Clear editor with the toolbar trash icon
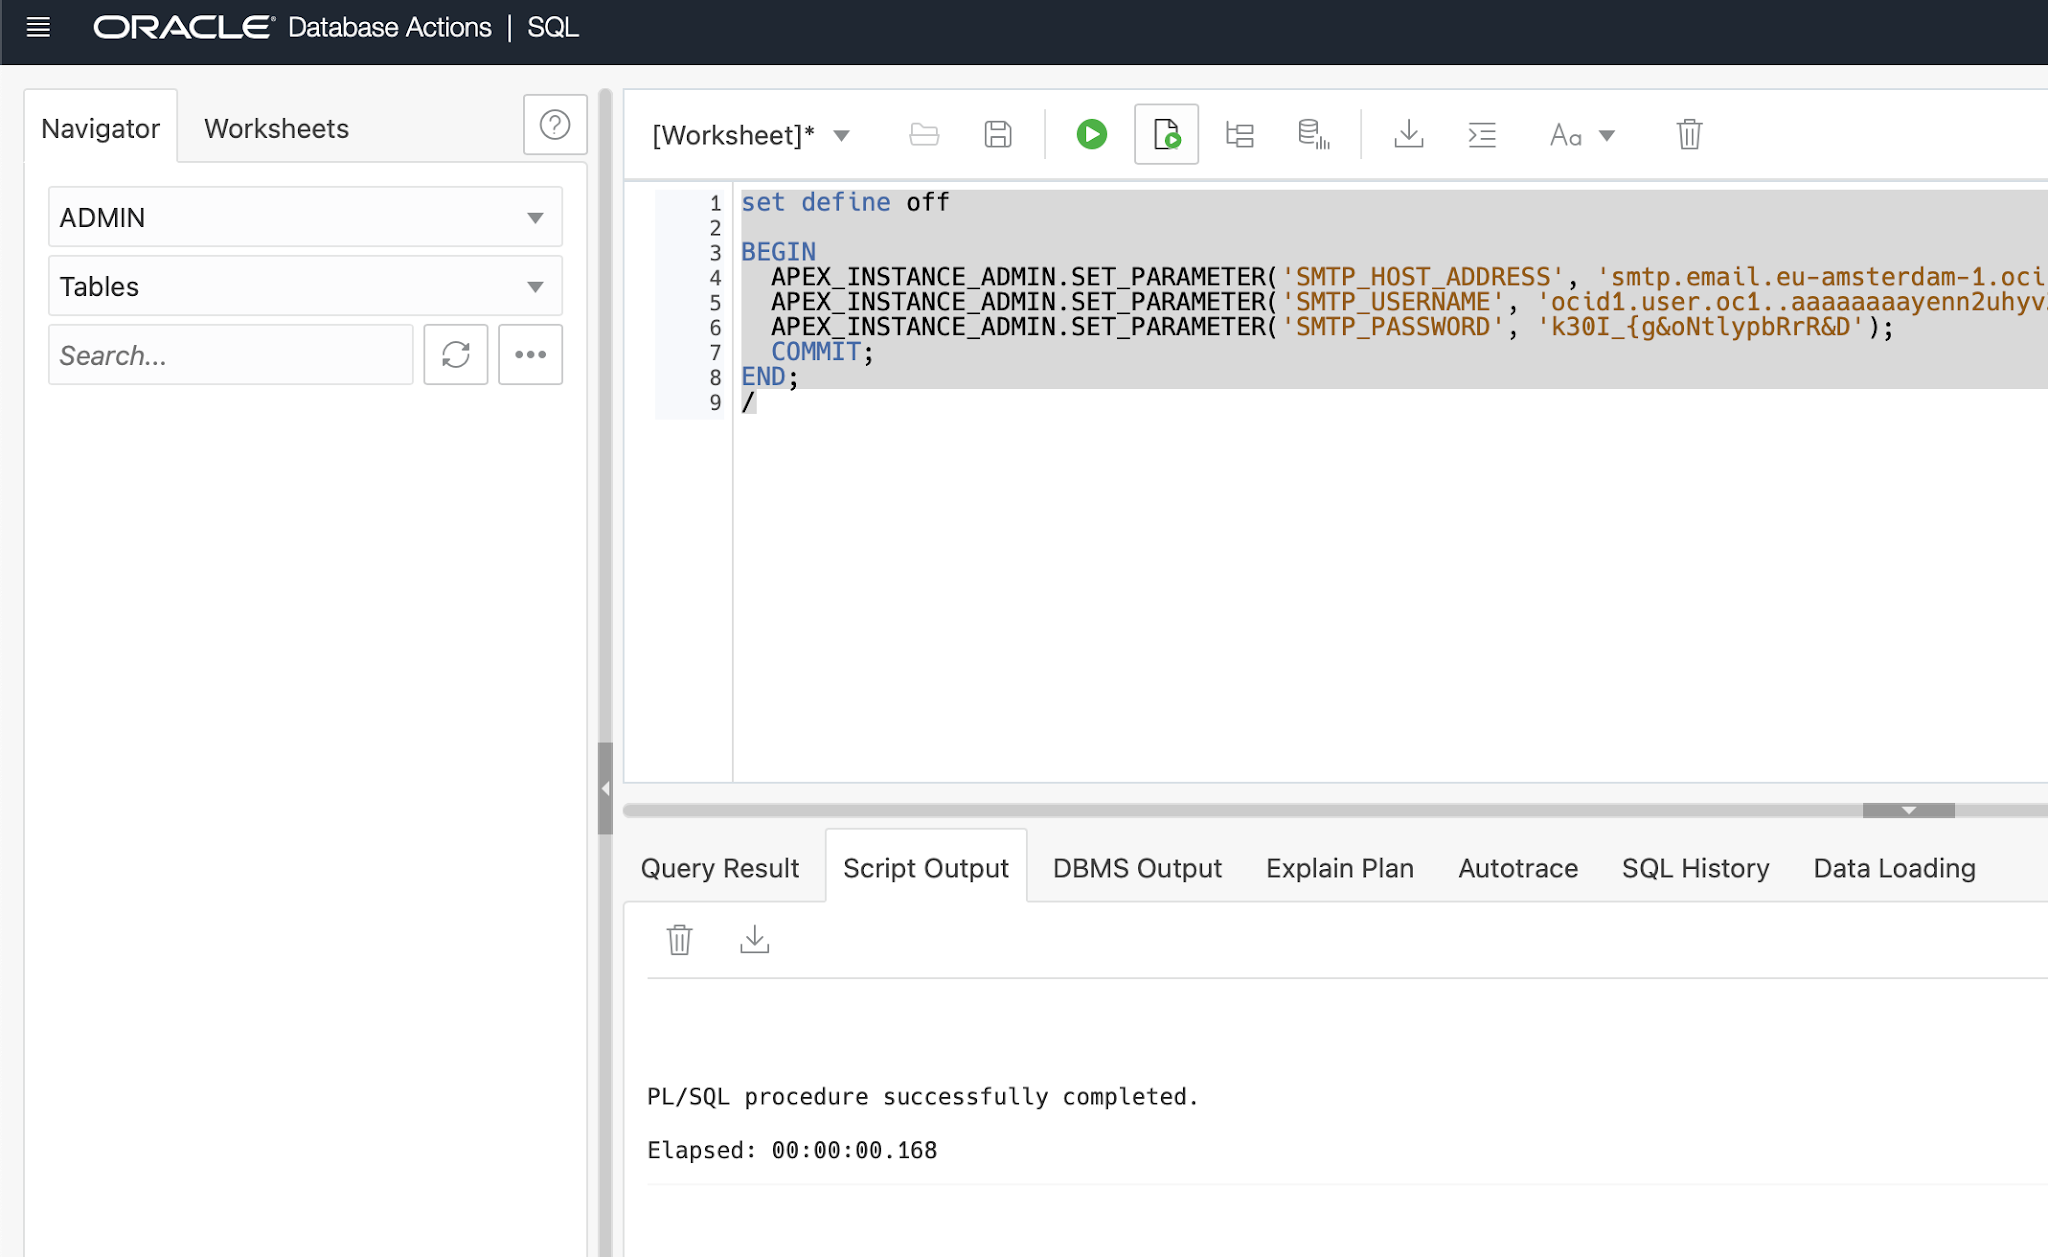This screenshot has height=1257, width=2048. (x=1689, y=134)
